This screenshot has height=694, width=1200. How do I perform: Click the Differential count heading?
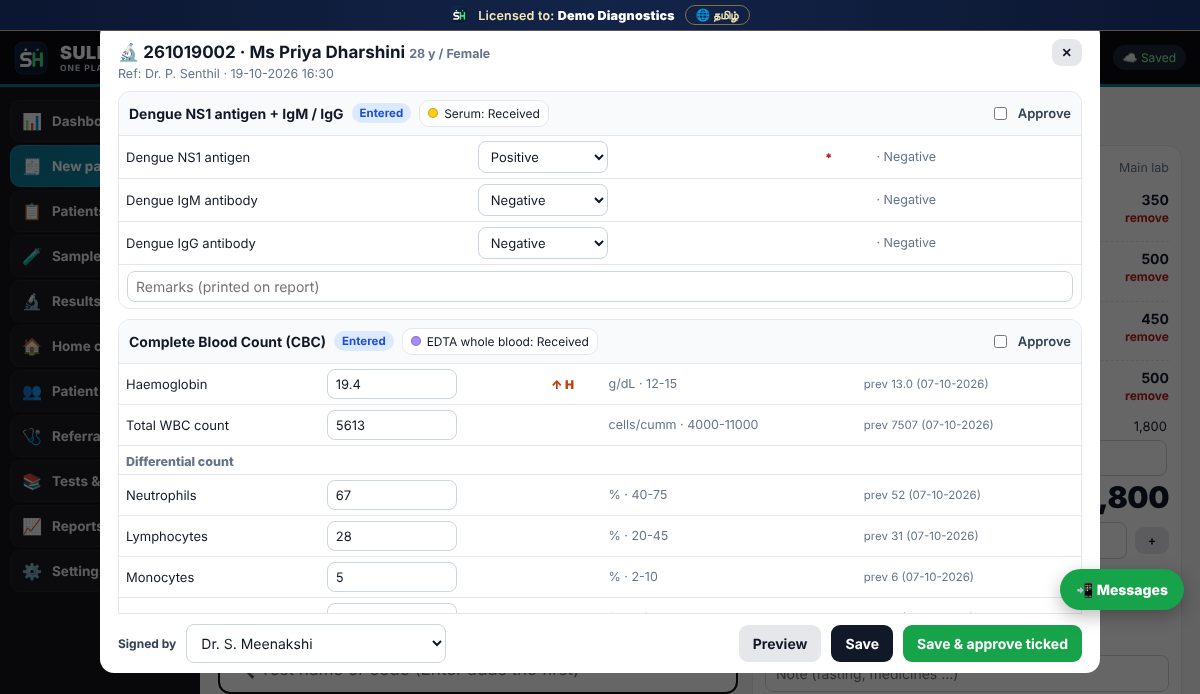click(x=180, y=461)
